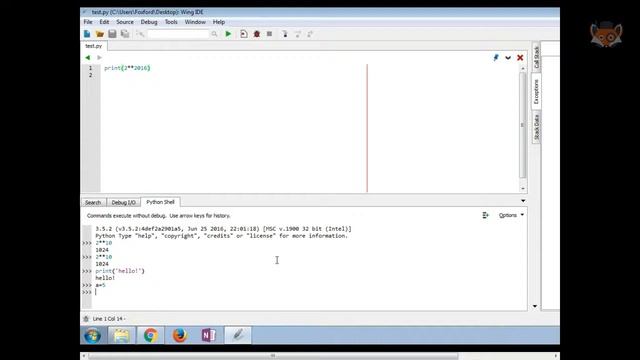
Task: Click the Save All files icon
Action: tap(125, 34)
